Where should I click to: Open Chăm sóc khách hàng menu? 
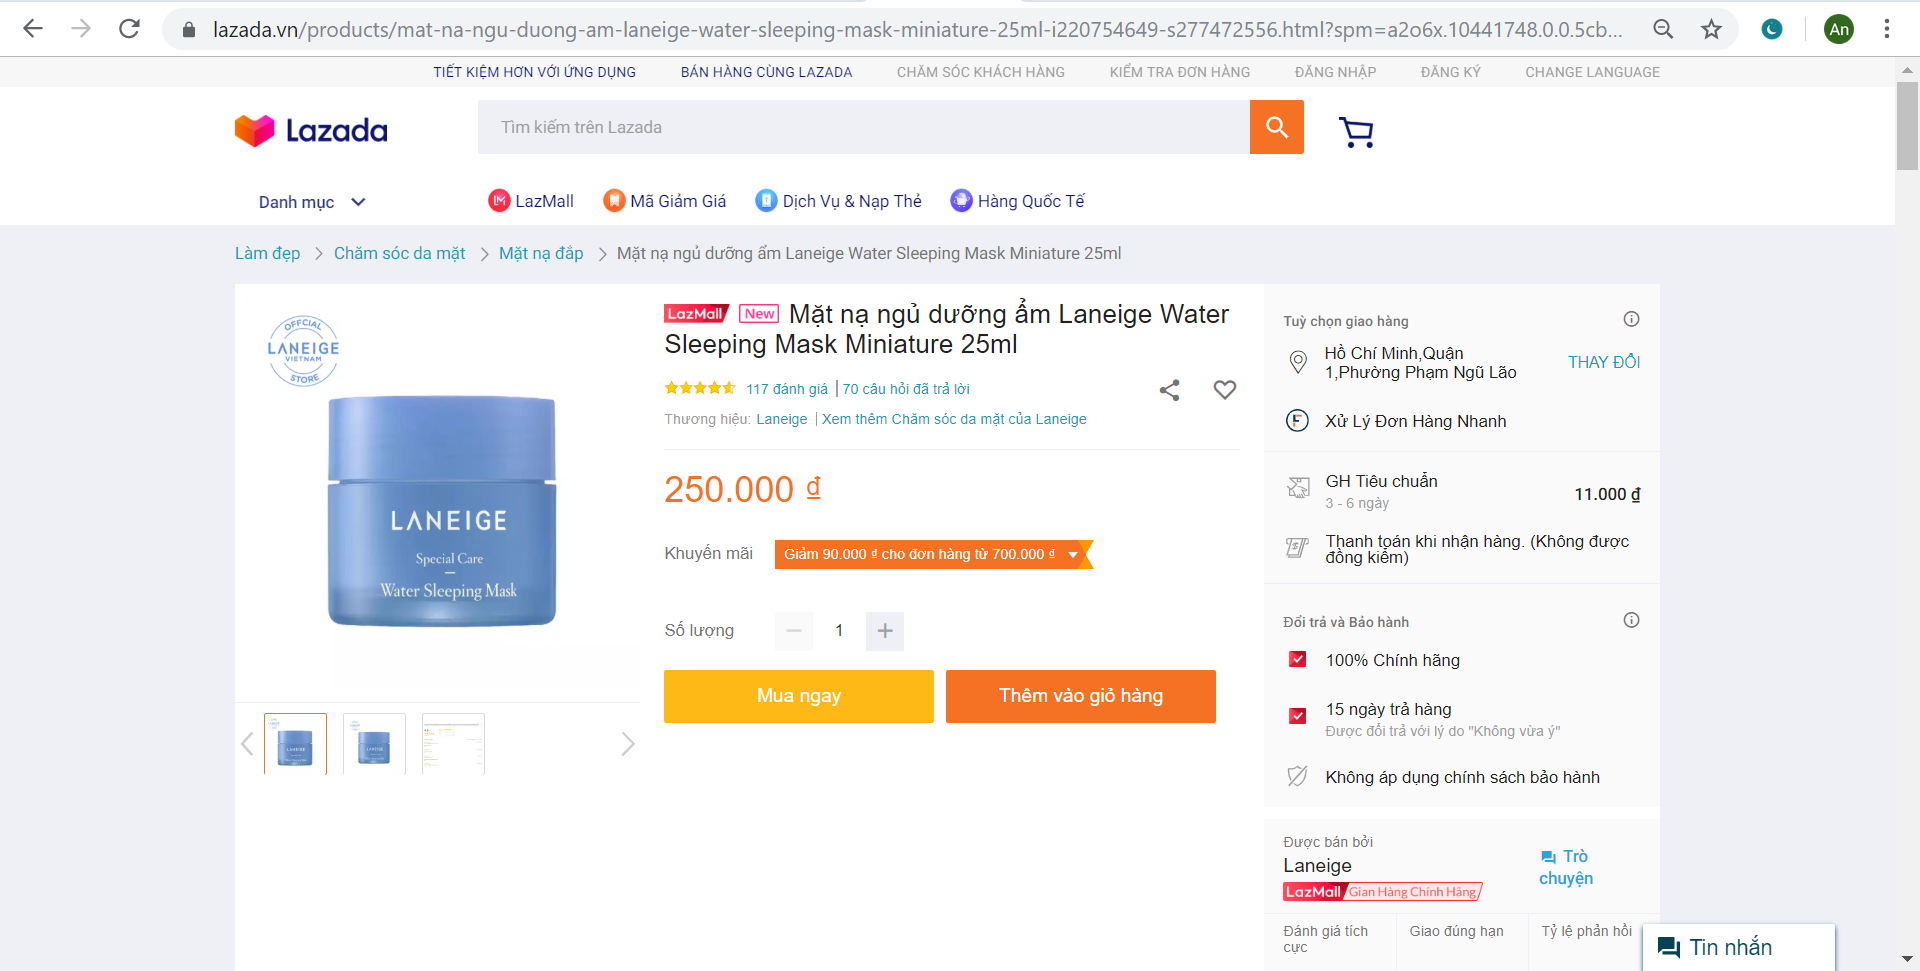980,72
